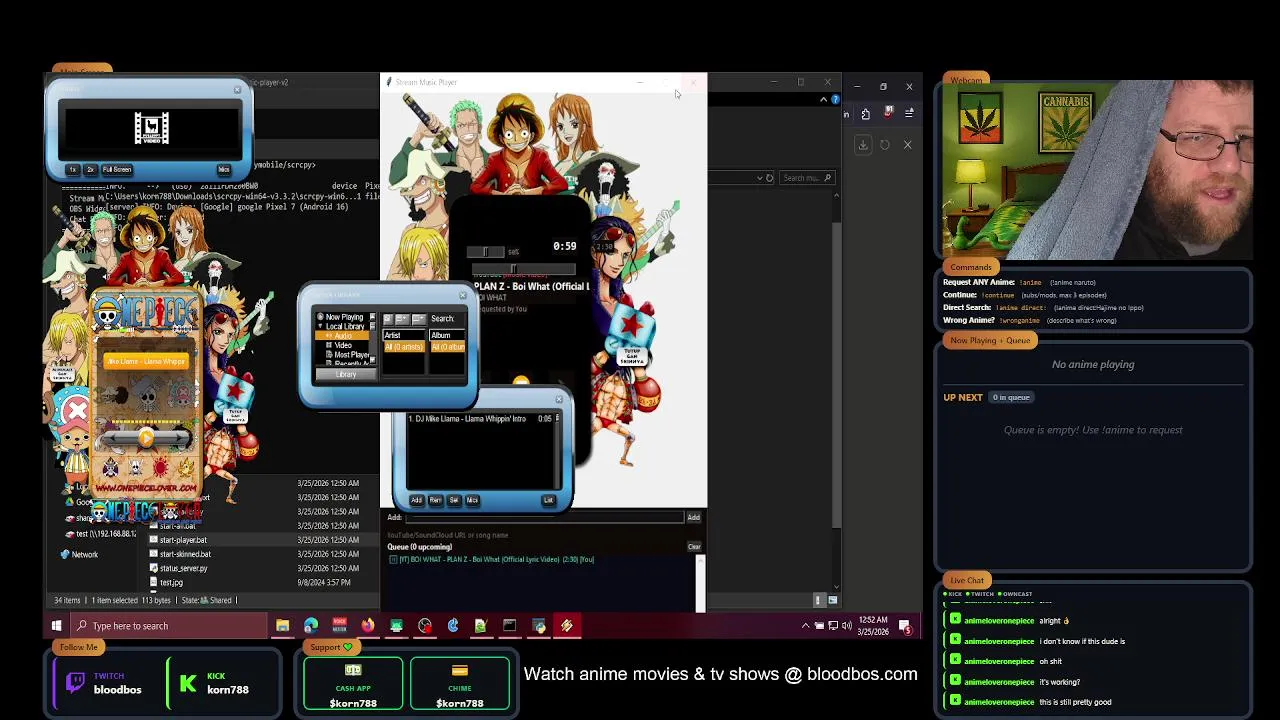This screenshot has height=720, width=1280.
Task: Click Misc button in the video window
Action: coord(224,170)
